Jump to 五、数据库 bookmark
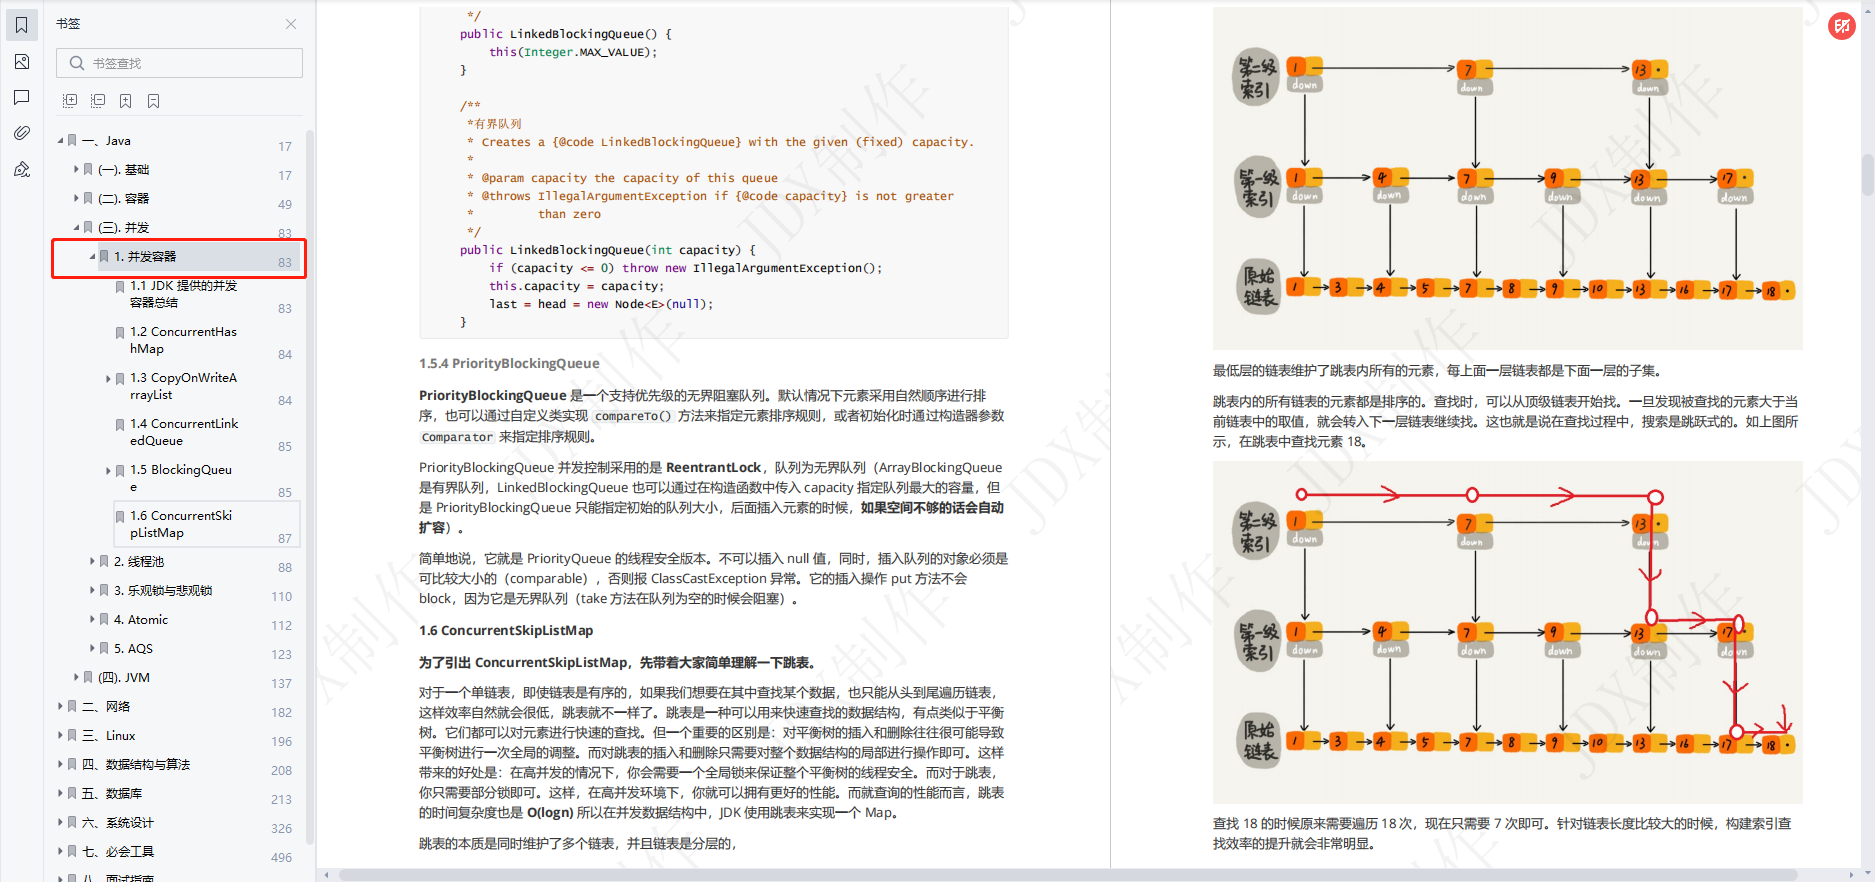This screenshot has height=882, width=1875. click(112, 794)
